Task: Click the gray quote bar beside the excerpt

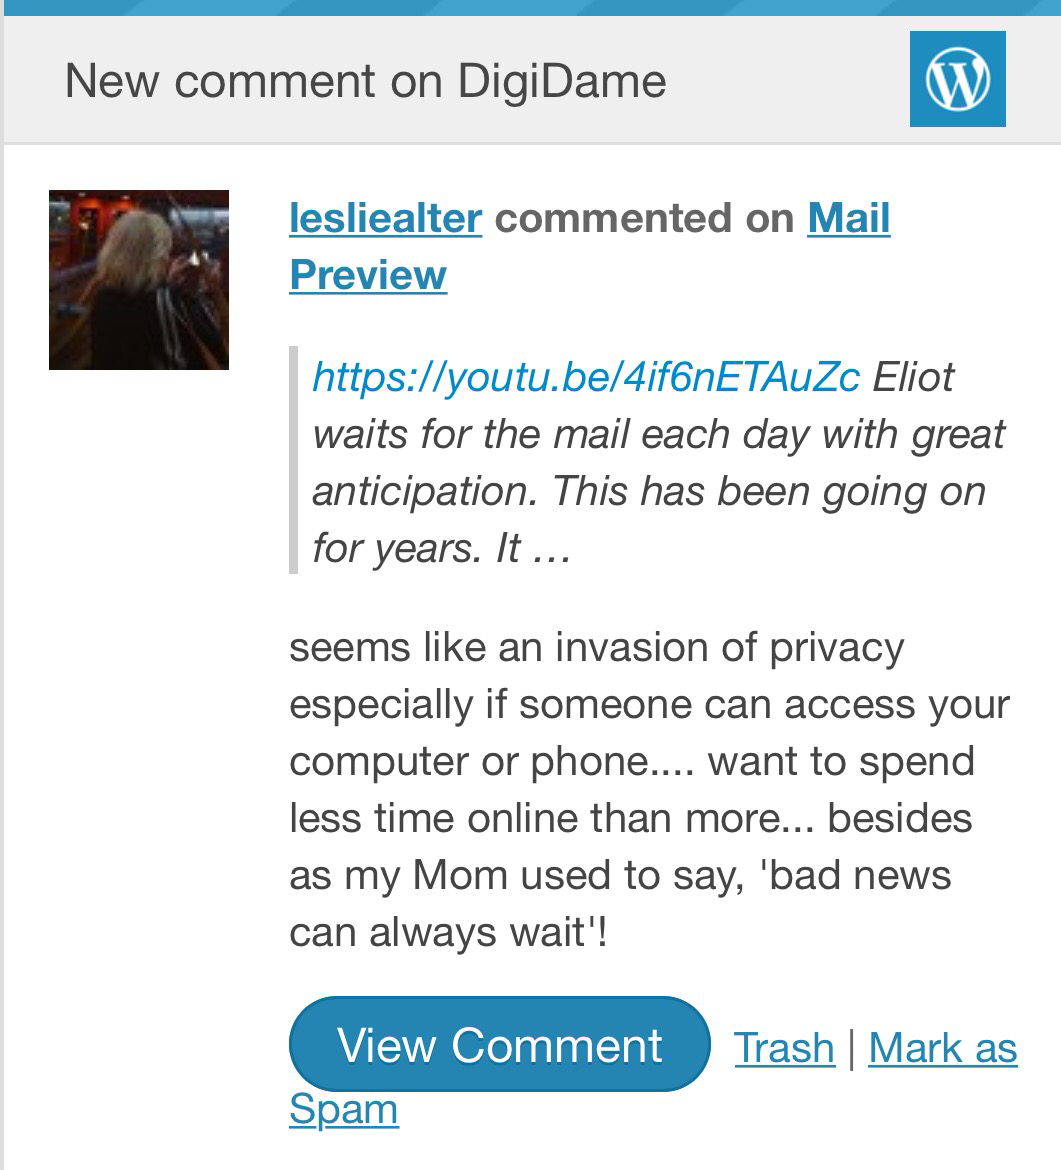Action: pos(294,460)
